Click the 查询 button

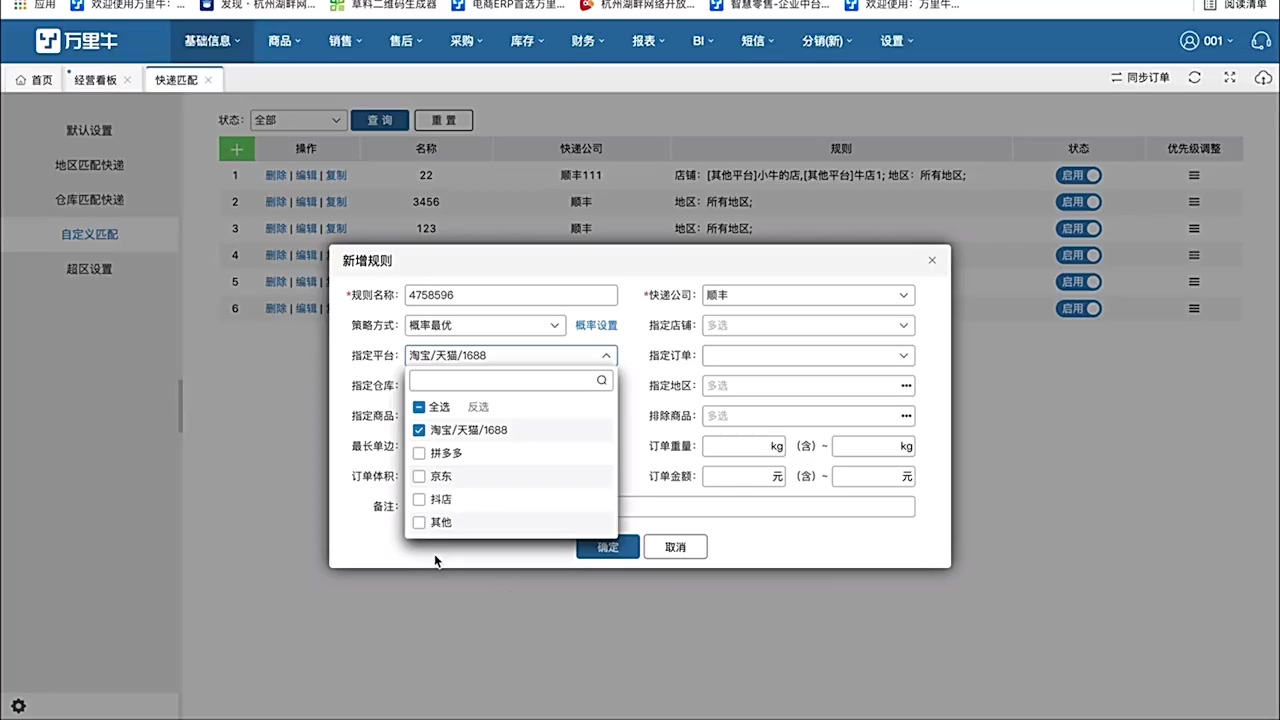click(380, 120)
